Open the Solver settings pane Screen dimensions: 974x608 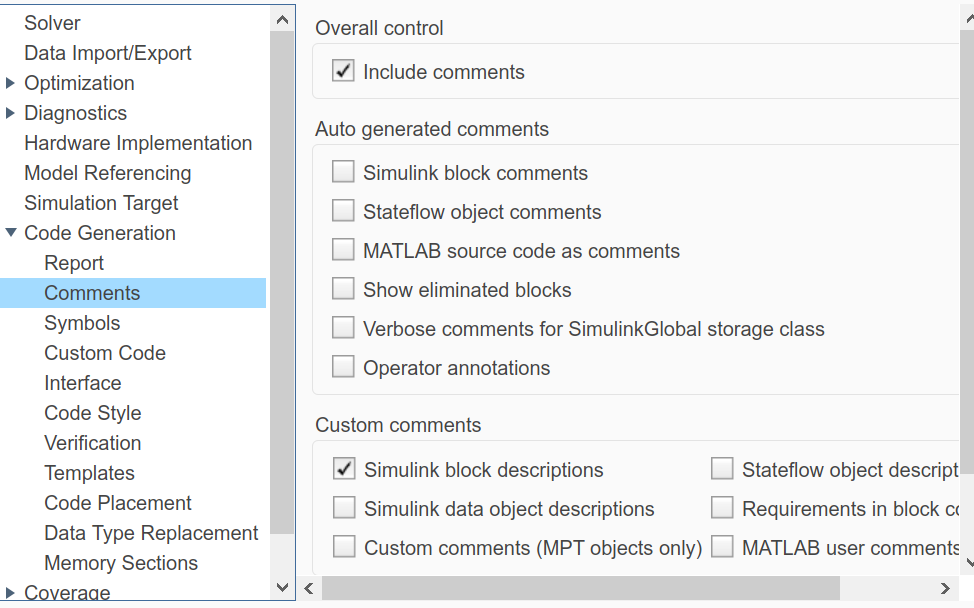pyautogui.click(x=52, y=23)
